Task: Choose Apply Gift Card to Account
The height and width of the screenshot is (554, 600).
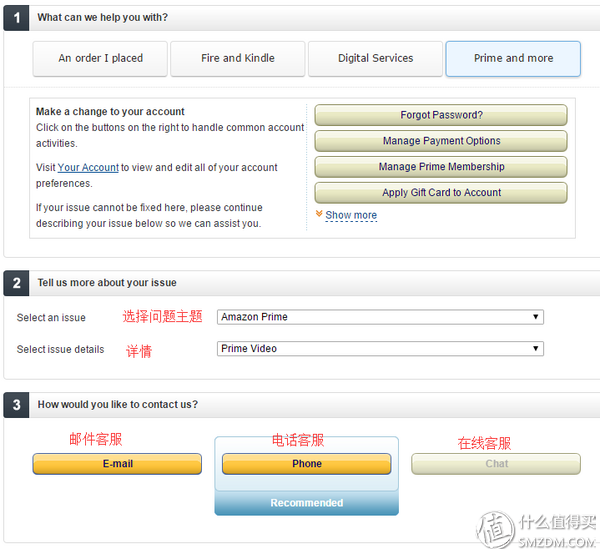Action: (441, 193)
